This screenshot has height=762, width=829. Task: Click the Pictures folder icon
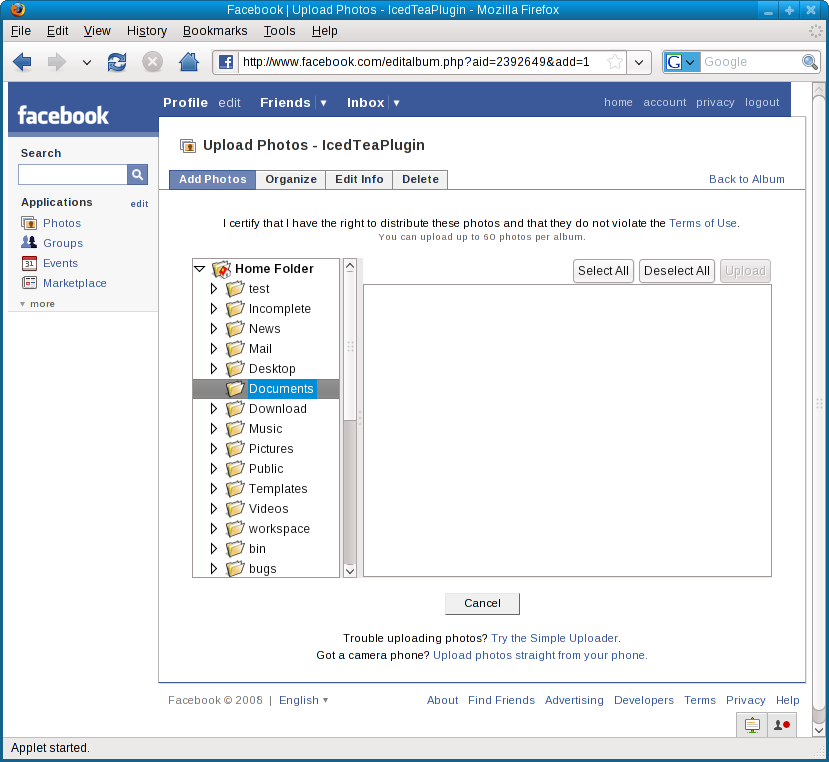tap(235, 448)
